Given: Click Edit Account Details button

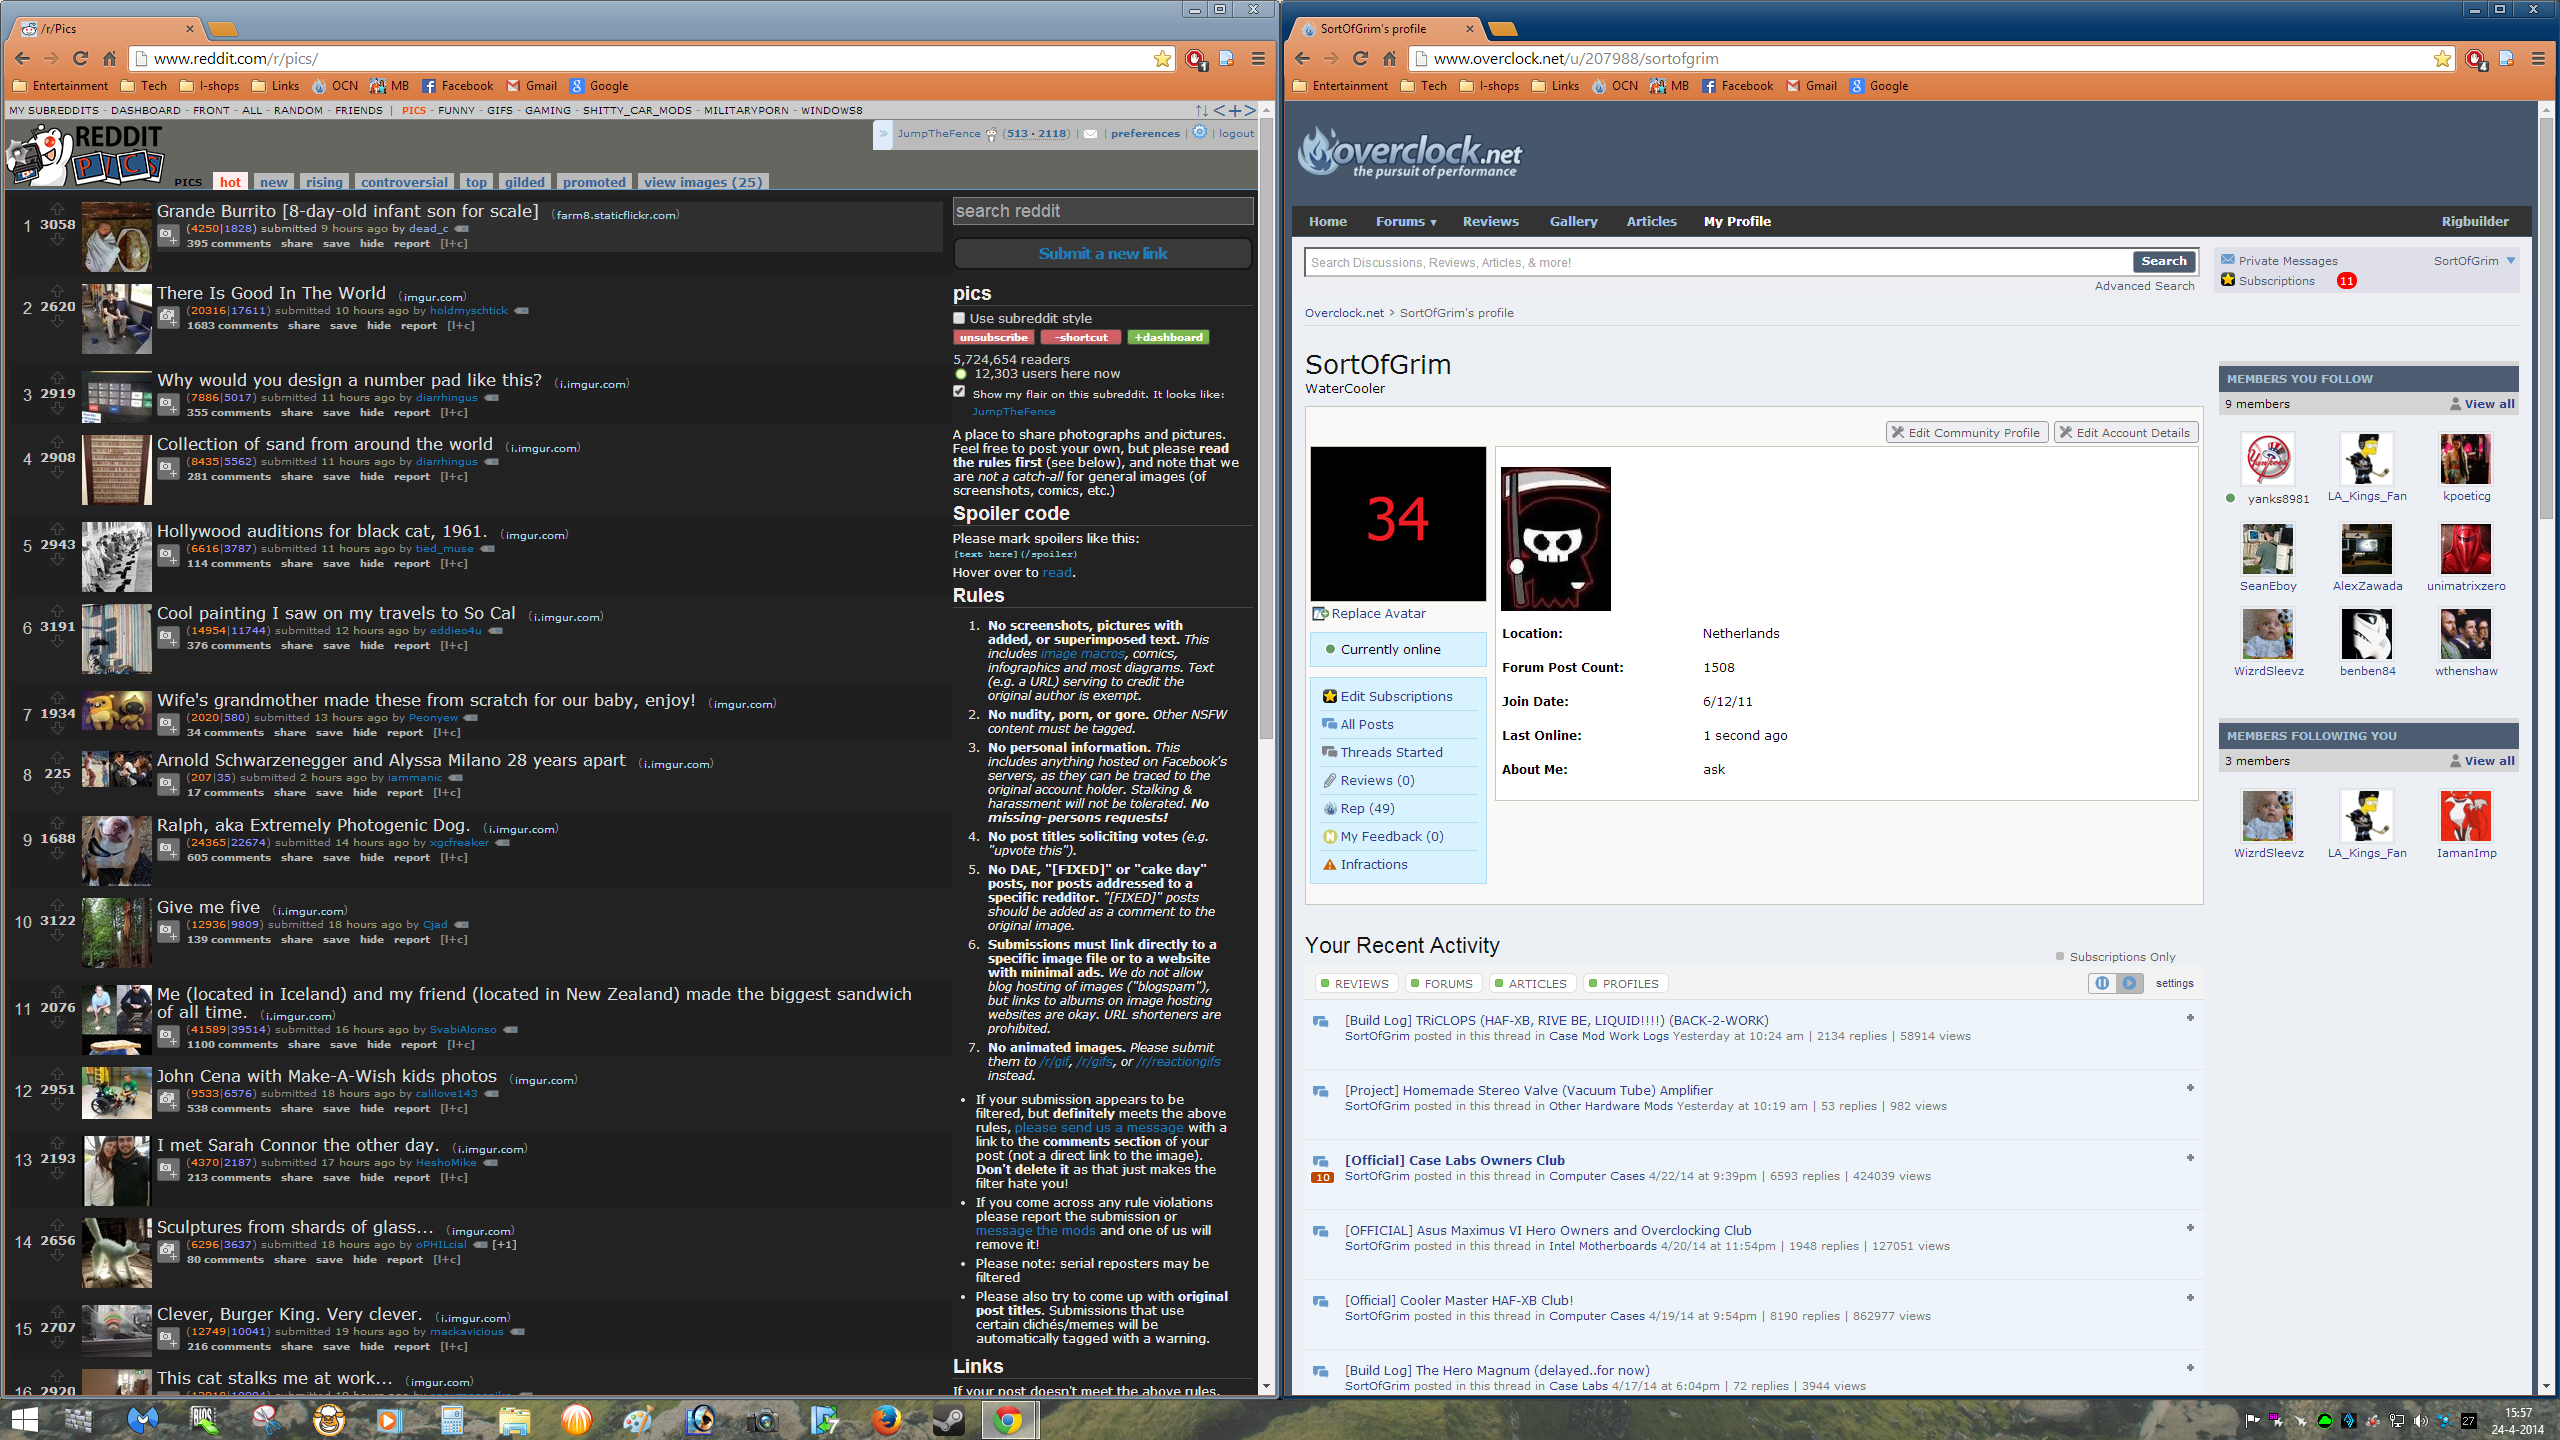Looking at the screenshot, I should [x=2125, y=432].
